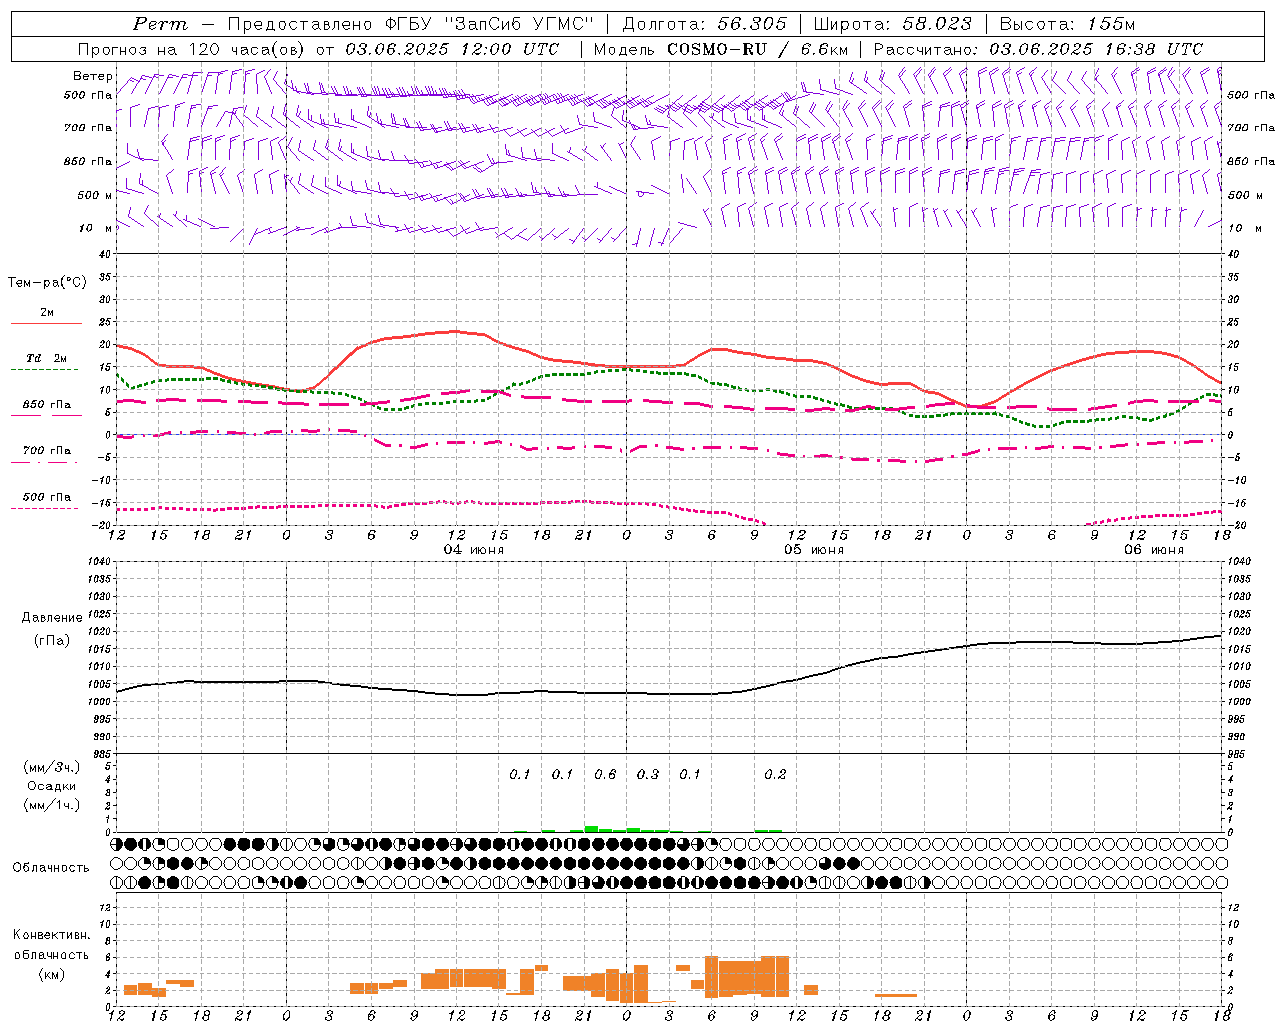Click the "Давление" pressure panel label

(x=52, y=618)
